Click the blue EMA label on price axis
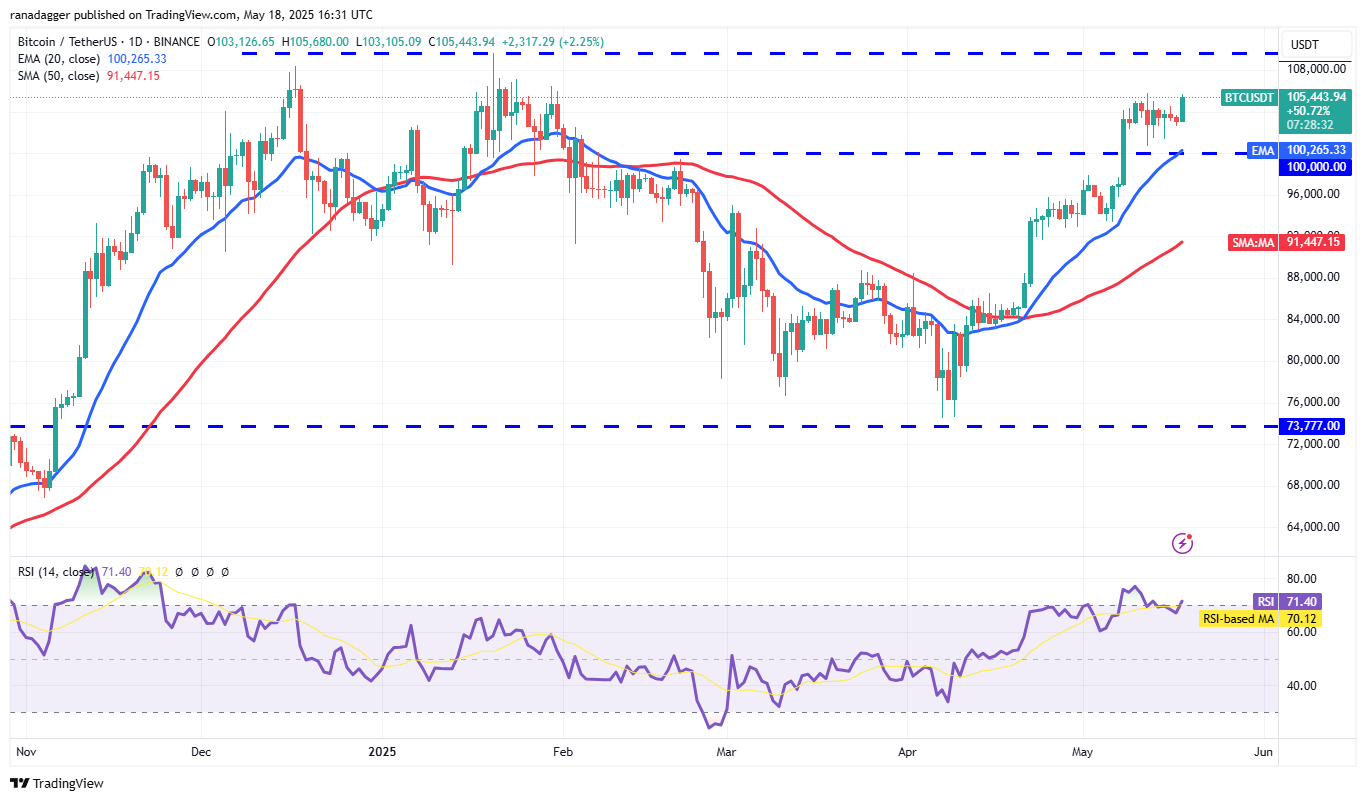 click(x=1263, y=150)
